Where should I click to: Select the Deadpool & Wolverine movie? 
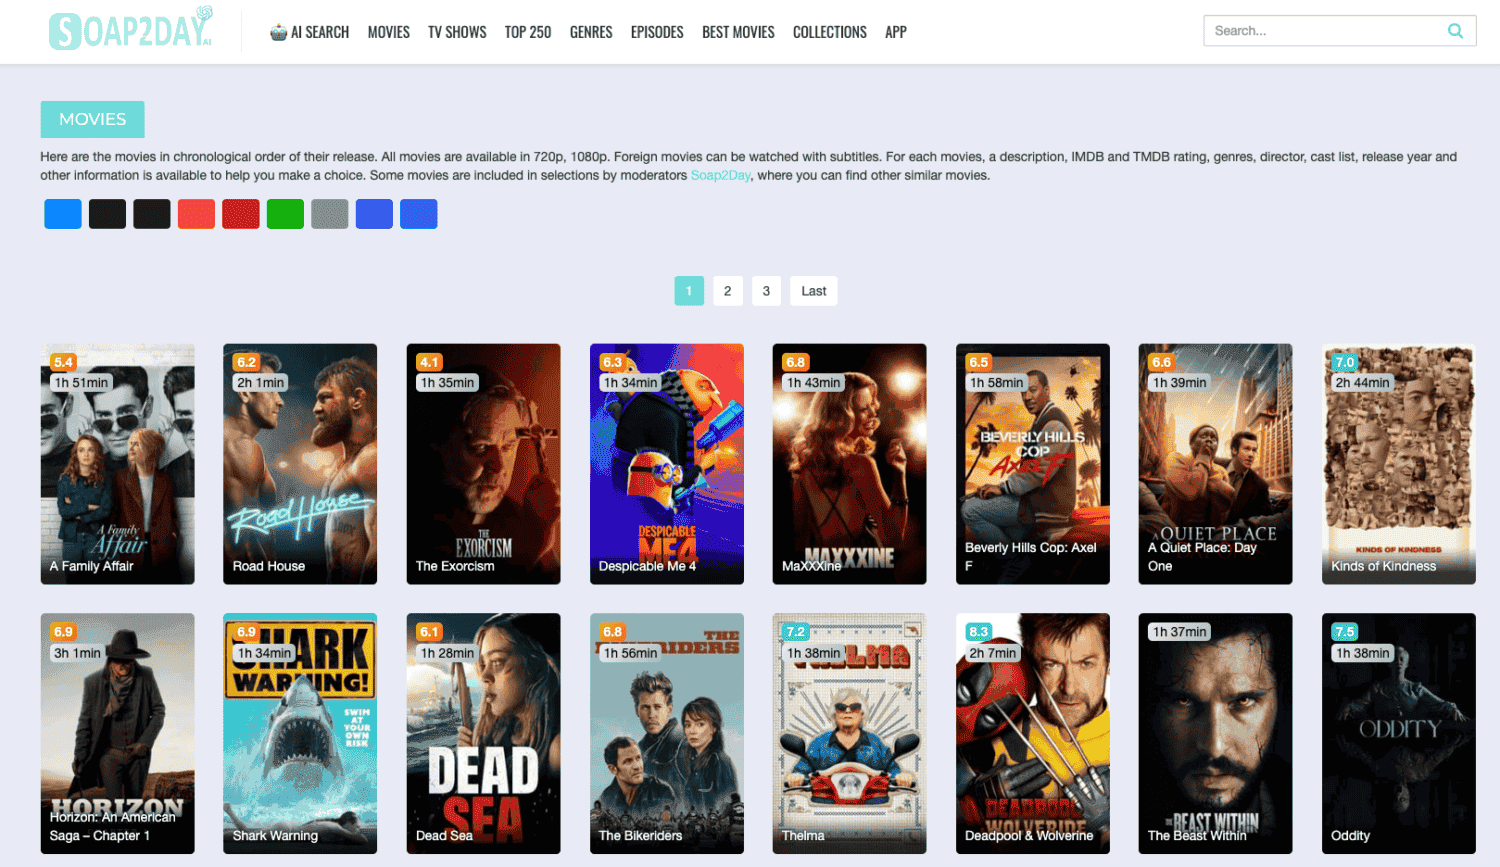click(x=1033, y=733)
